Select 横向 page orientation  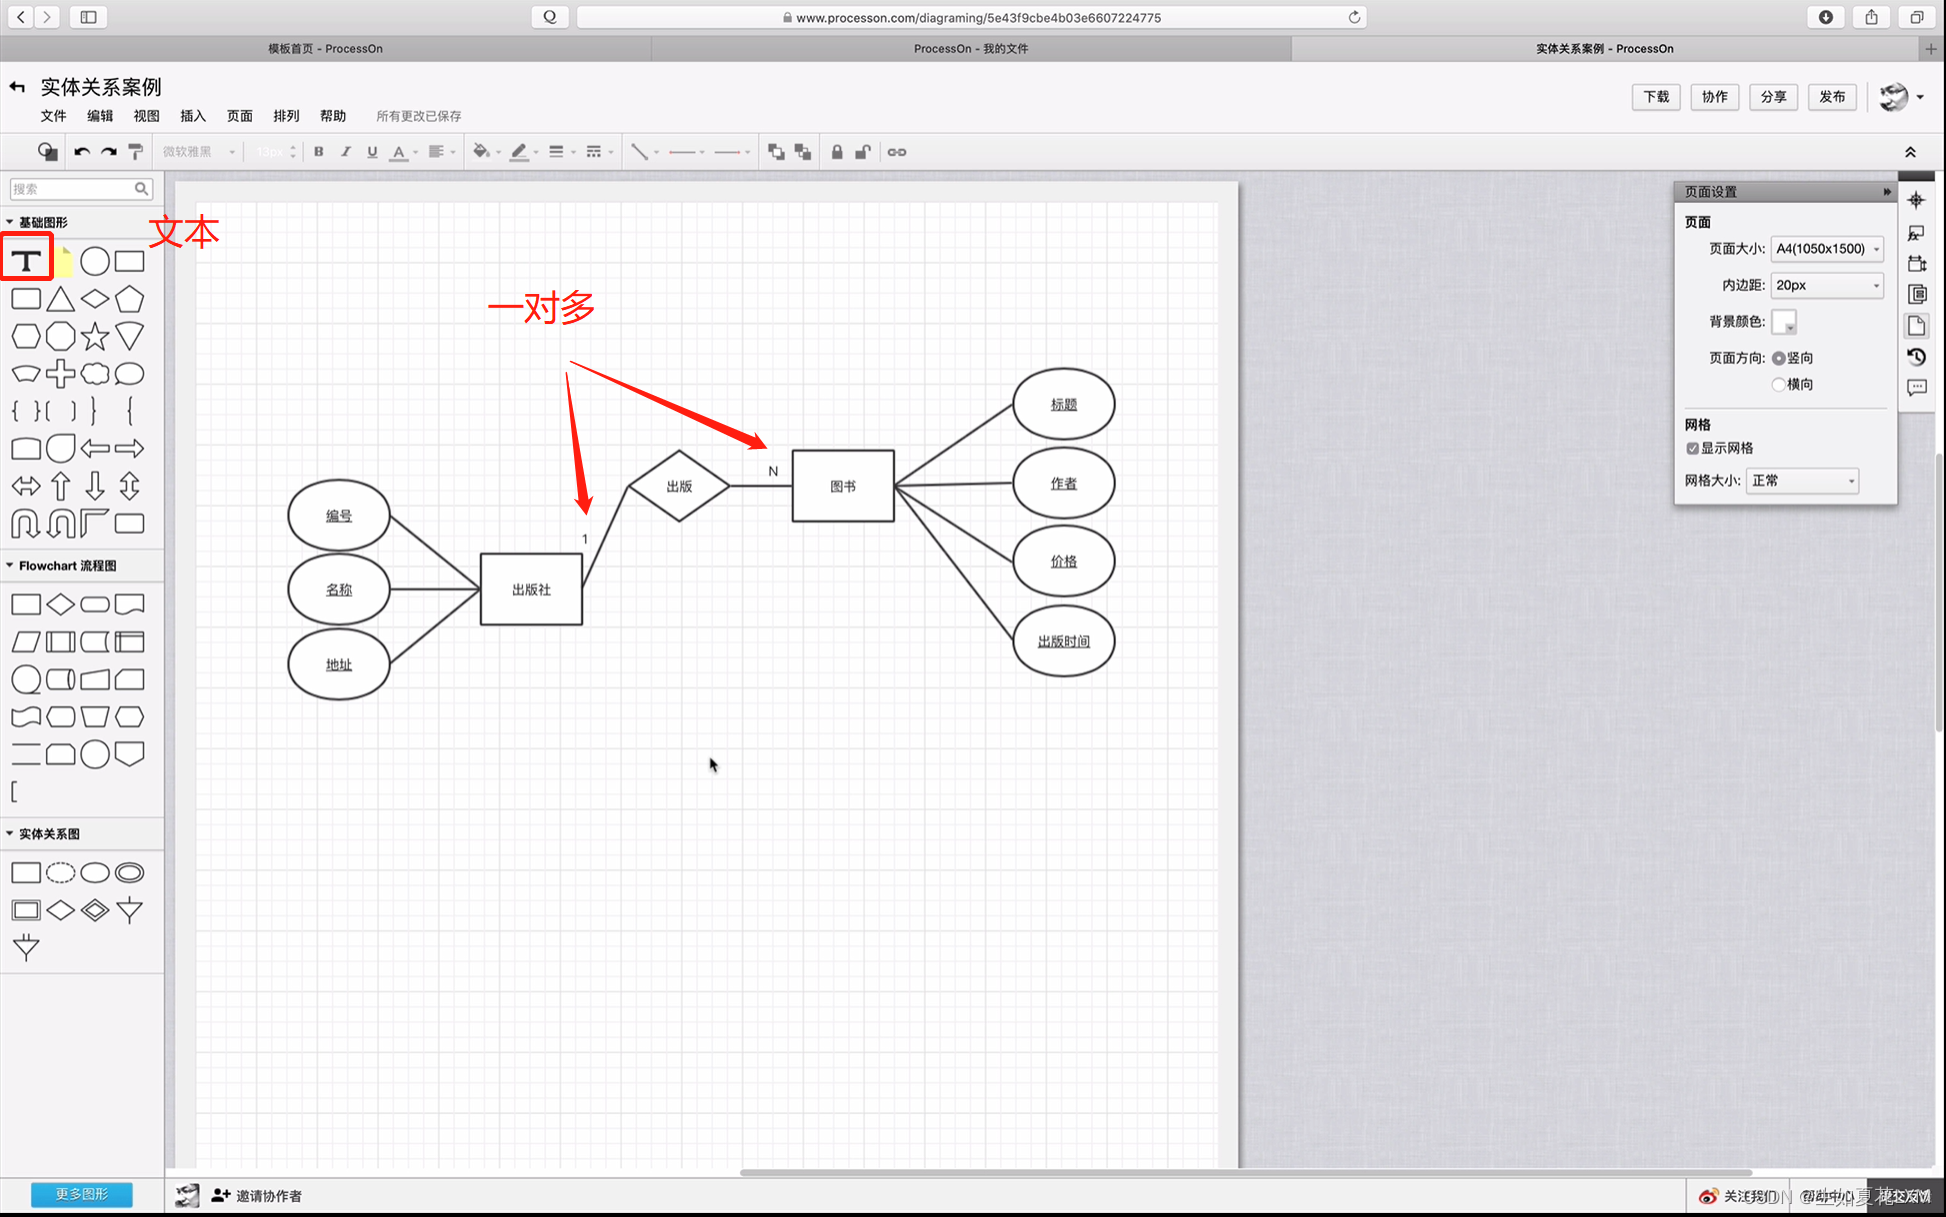[x=1778, y=384]
